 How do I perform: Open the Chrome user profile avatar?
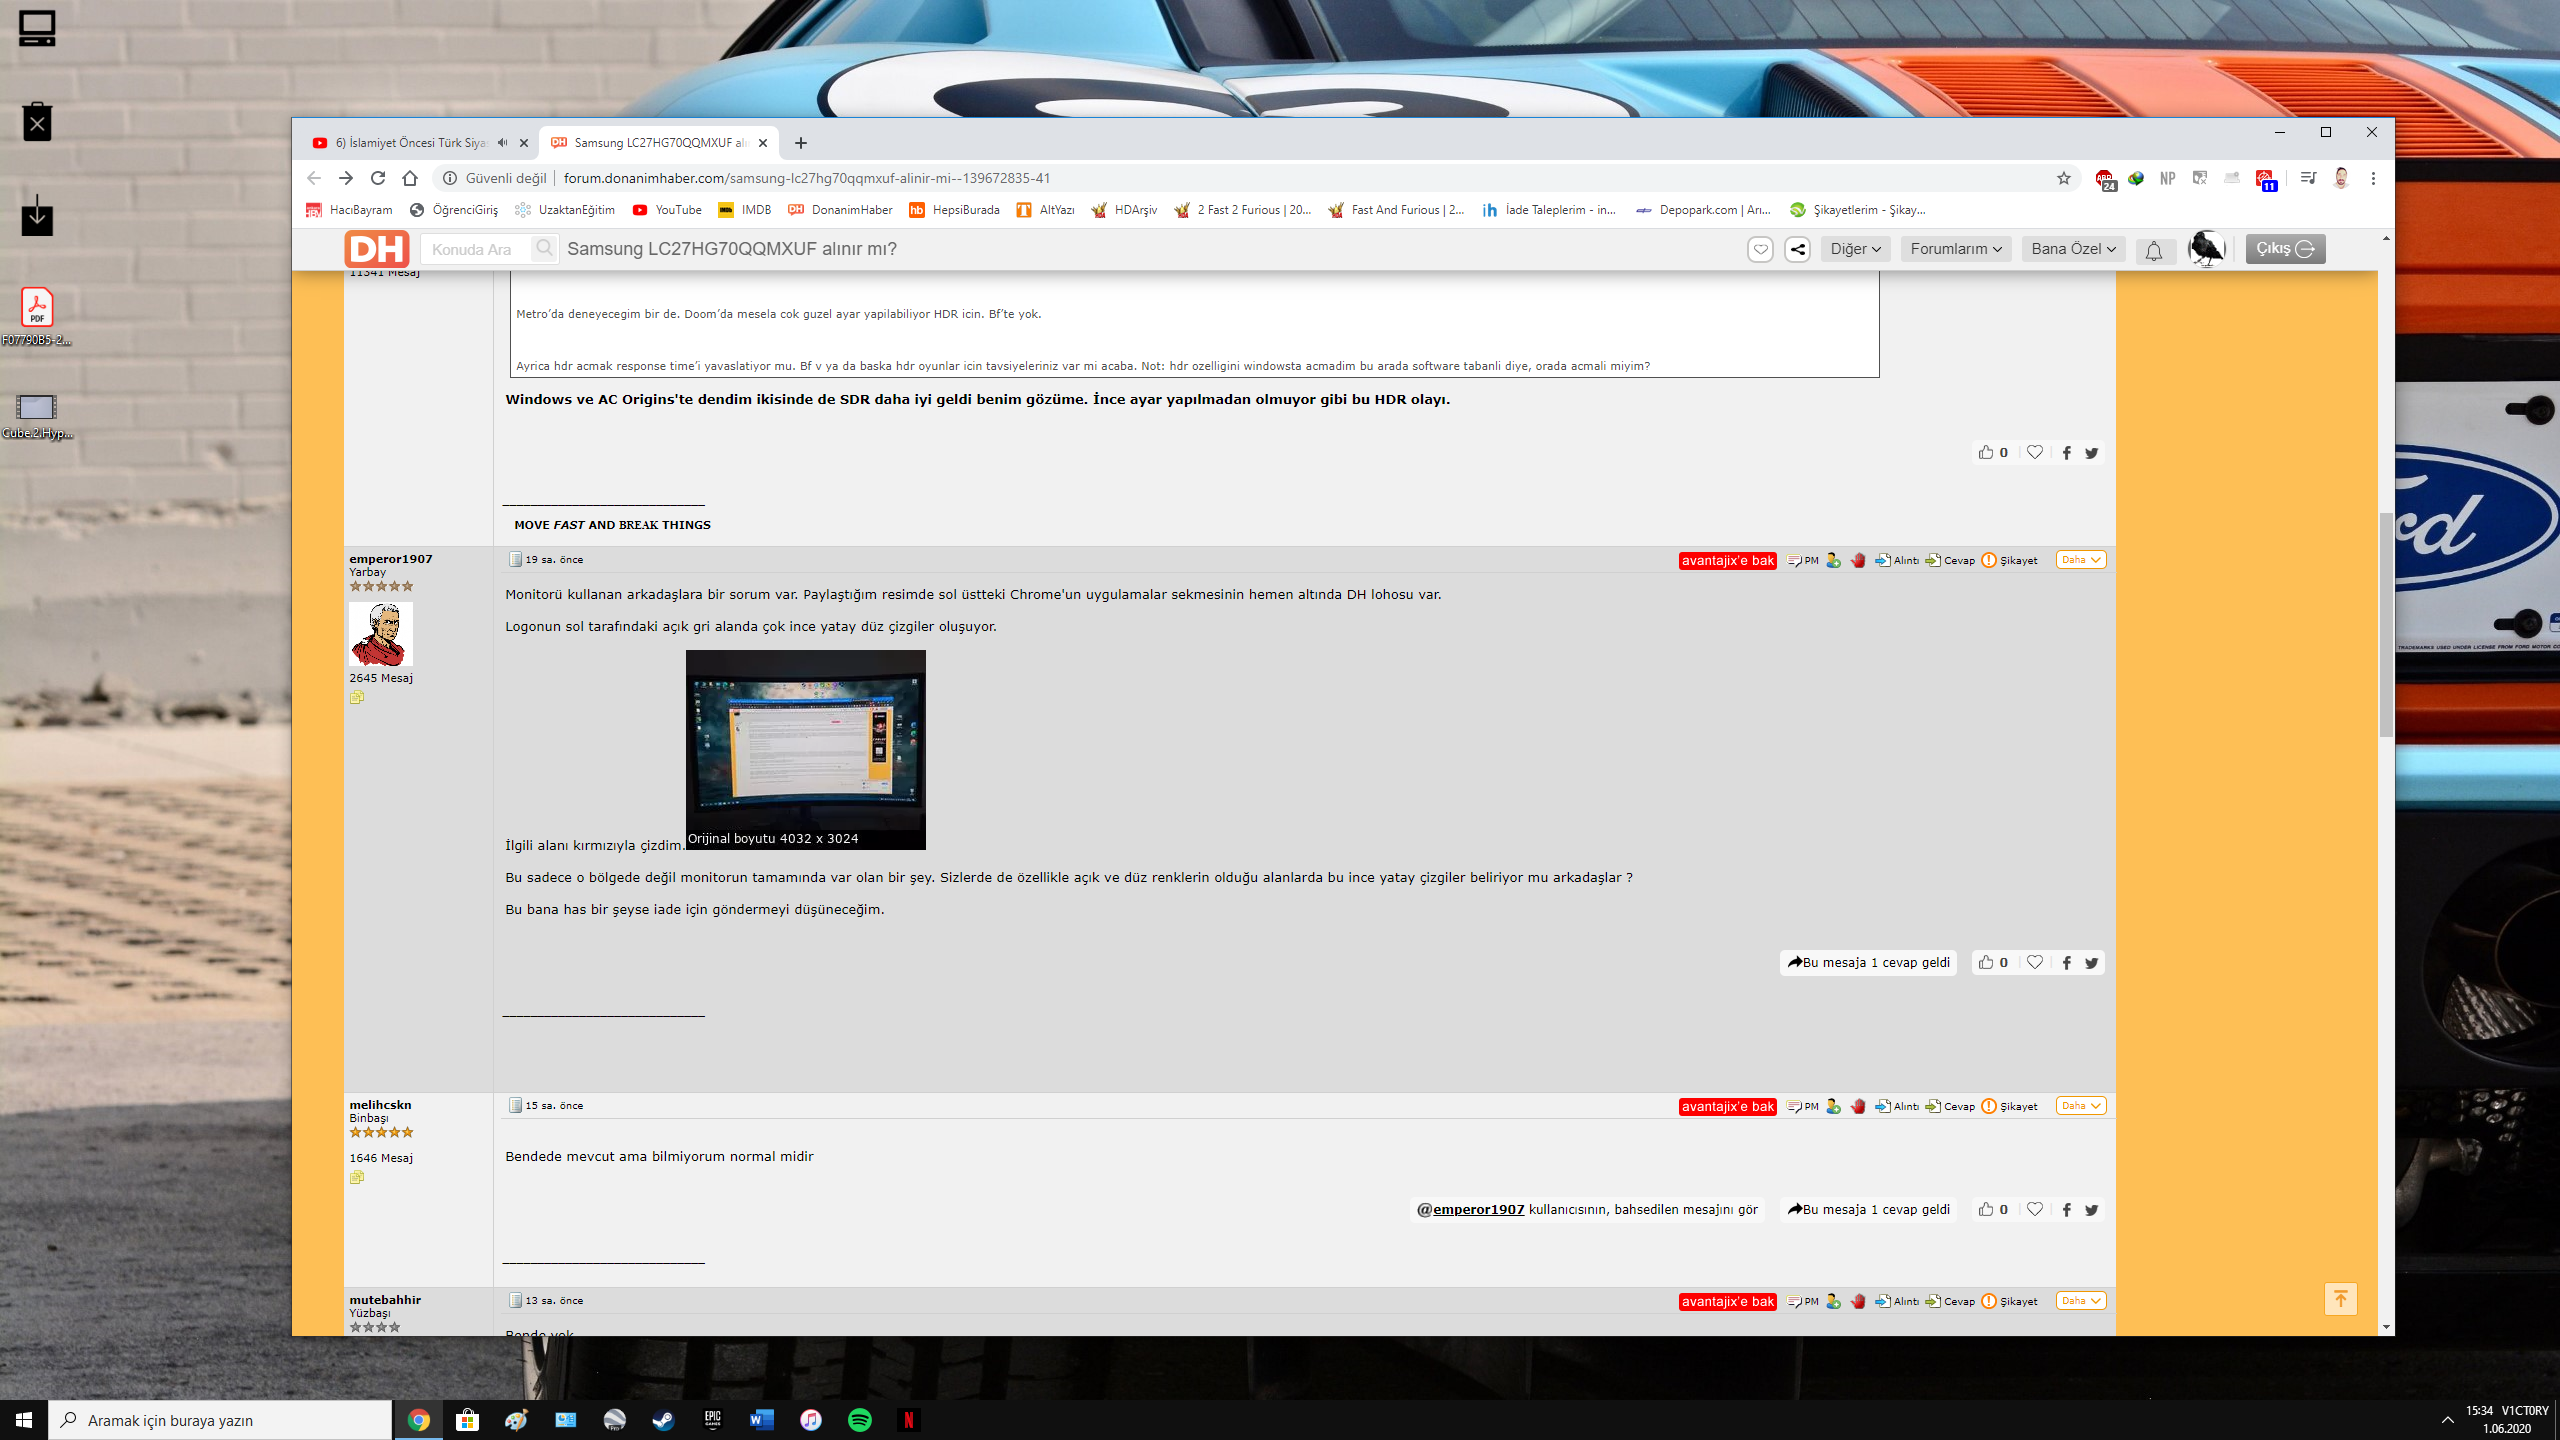(2341, 178)
